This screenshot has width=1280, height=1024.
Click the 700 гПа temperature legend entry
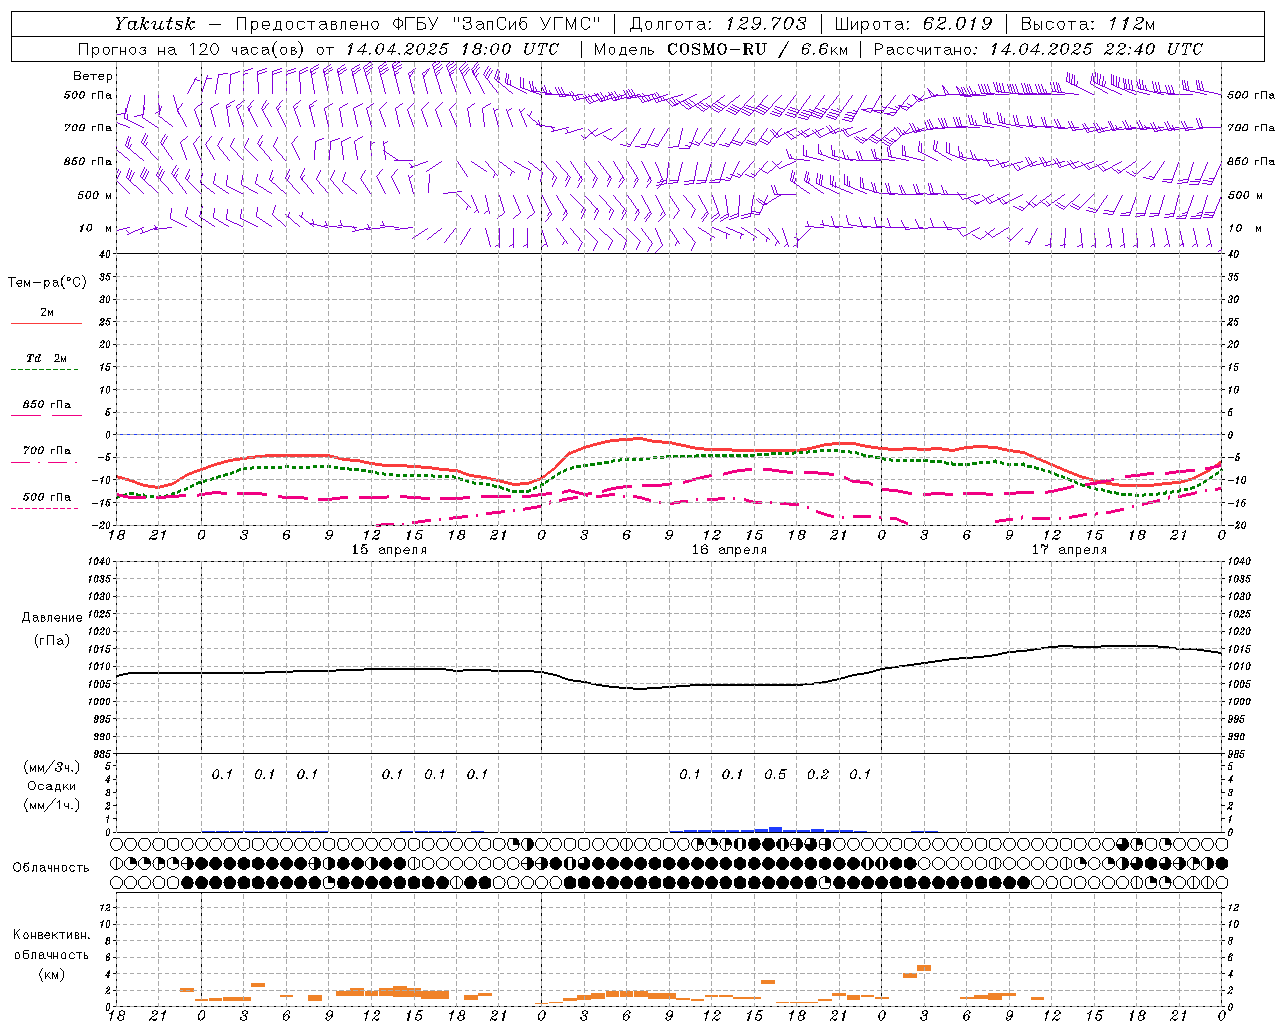(x=46, y=451)
